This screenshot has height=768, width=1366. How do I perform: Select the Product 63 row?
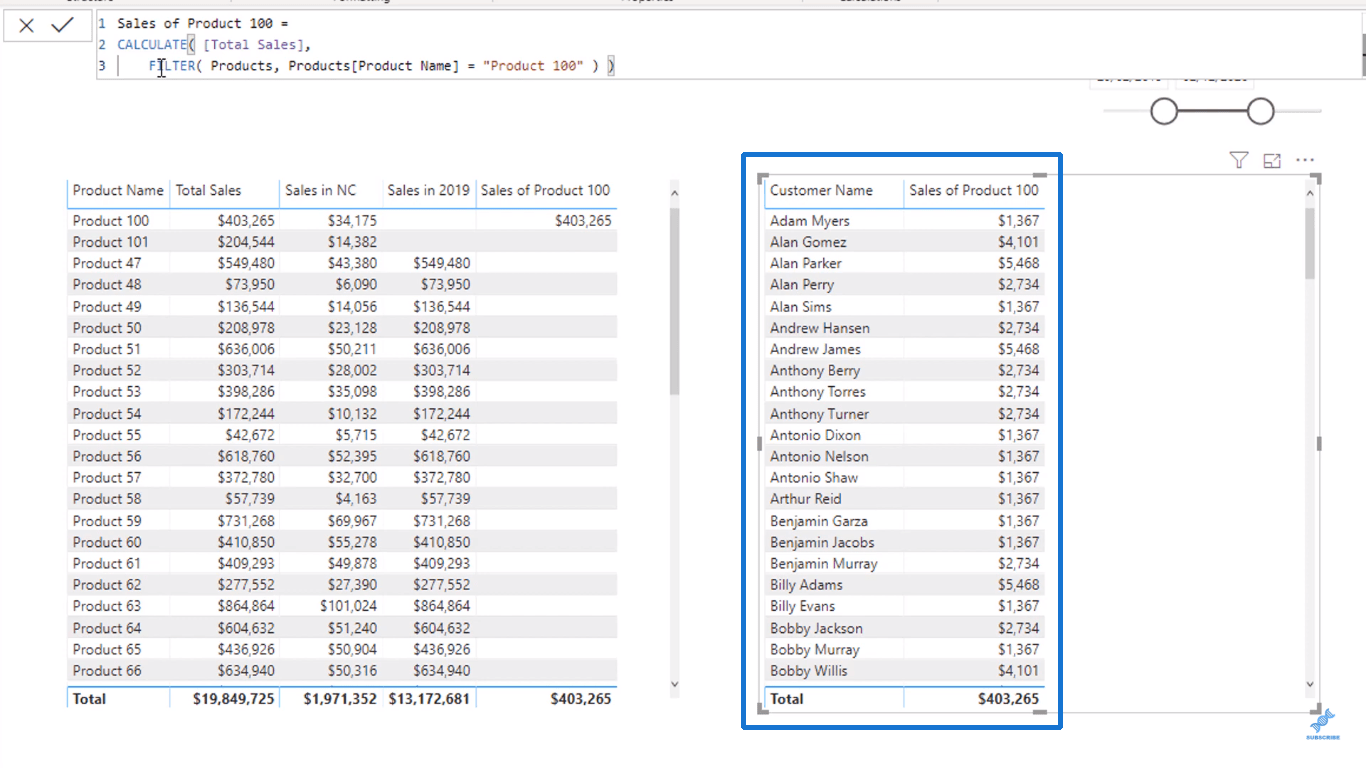342,606
